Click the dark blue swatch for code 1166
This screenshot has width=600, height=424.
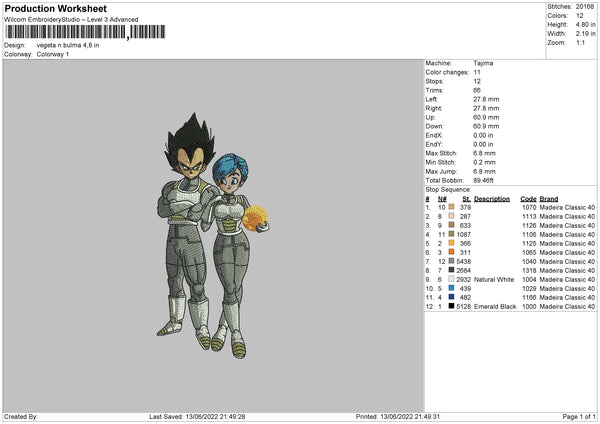coord(452,297)
